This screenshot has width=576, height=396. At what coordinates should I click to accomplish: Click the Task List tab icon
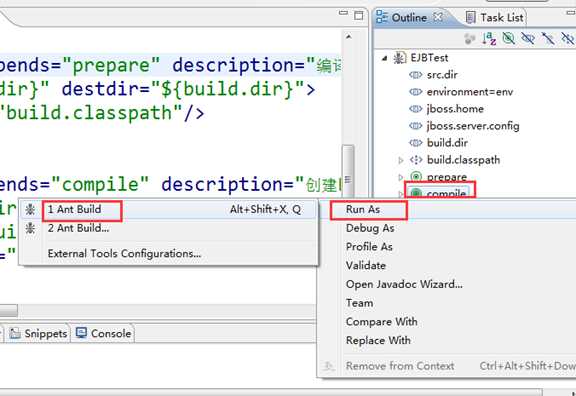(x=470, y=17)
